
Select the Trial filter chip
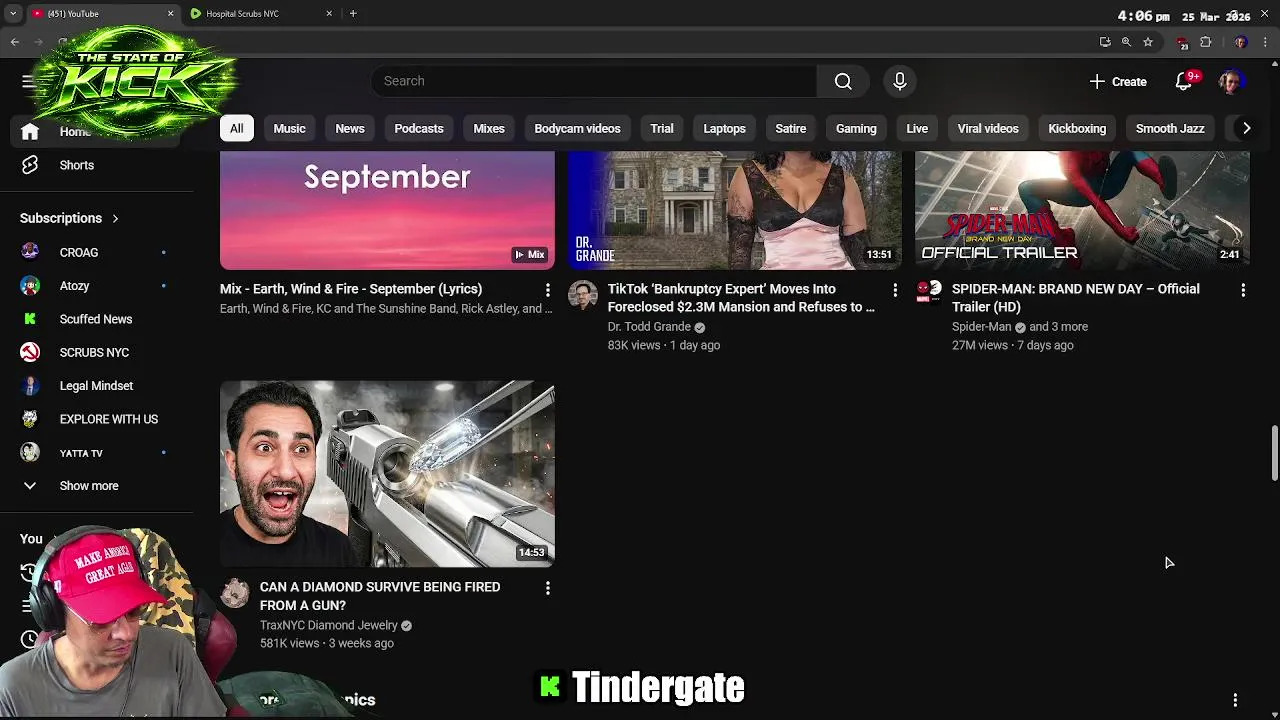(x=662, y=128)
